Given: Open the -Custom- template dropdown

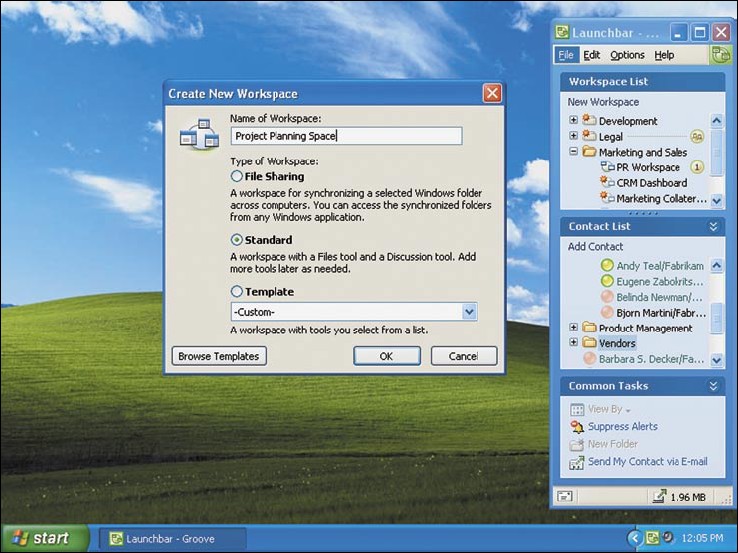Looking at the screenshot, I should [x=469, y=312].
